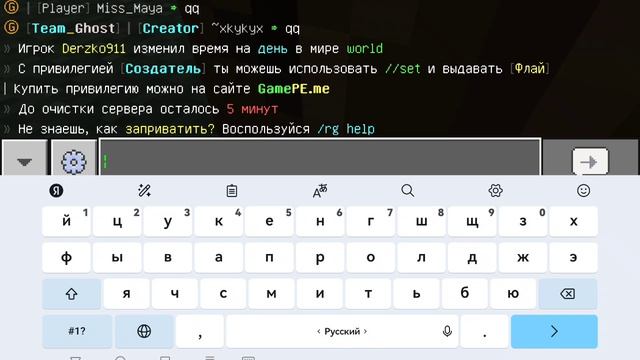This screenshot has height=360, width=640.
Task: Tap the с key
Action: 223,294
